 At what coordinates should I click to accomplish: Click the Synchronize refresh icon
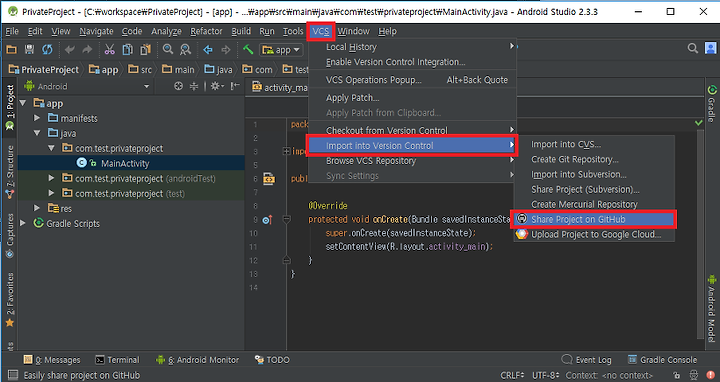47,49
